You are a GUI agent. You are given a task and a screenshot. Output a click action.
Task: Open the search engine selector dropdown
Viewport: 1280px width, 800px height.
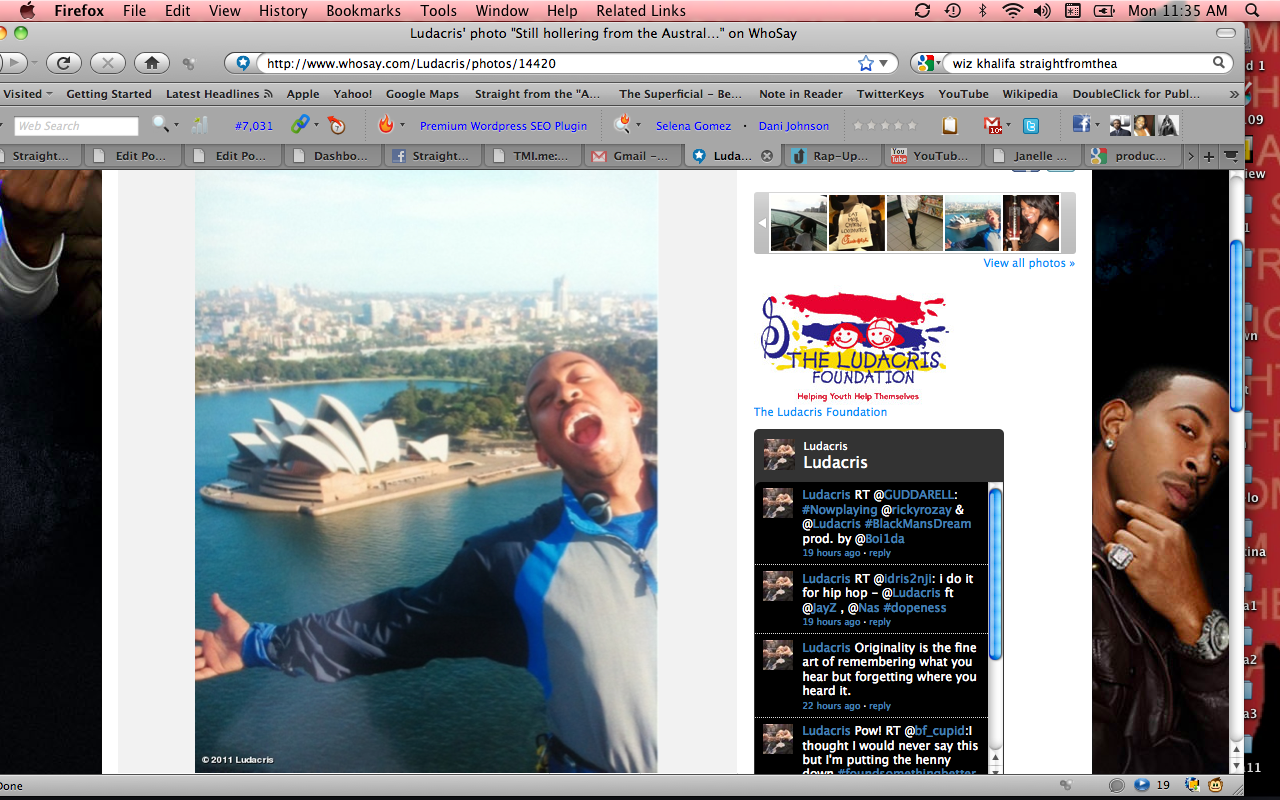point(927,63)
